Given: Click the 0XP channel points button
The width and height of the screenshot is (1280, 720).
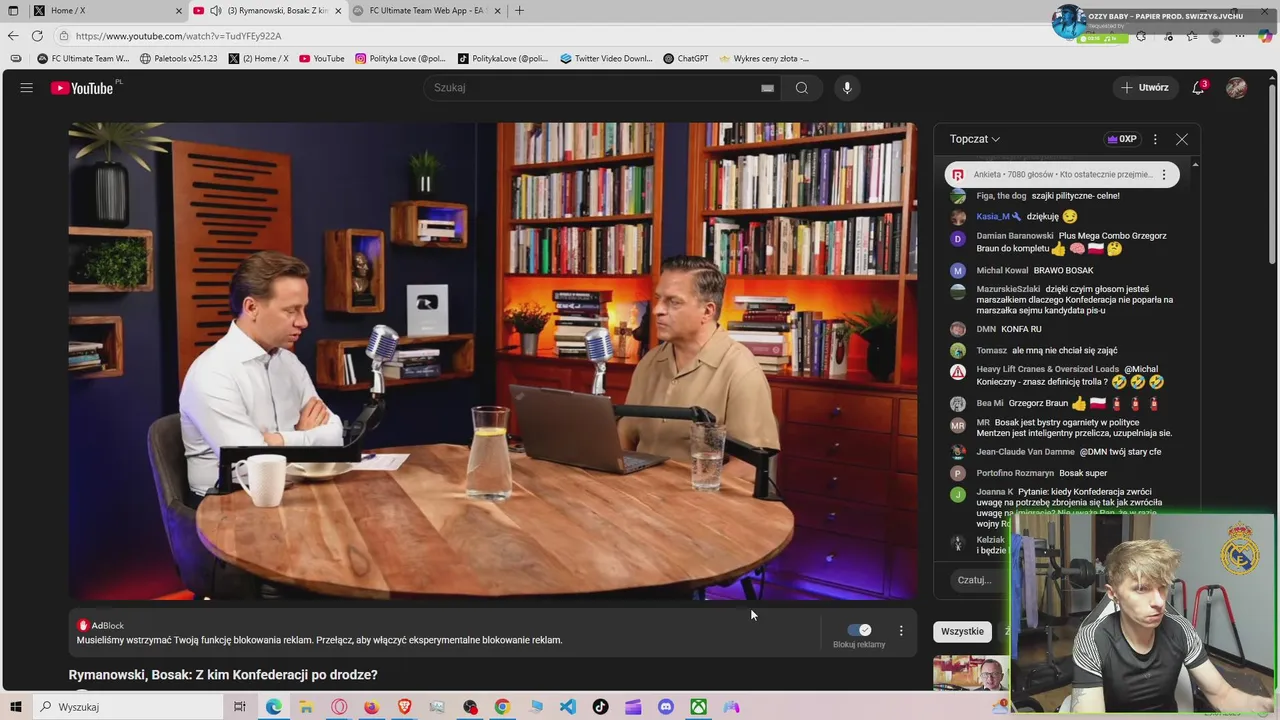Looking at the screenshot, I should [1122, 139].
